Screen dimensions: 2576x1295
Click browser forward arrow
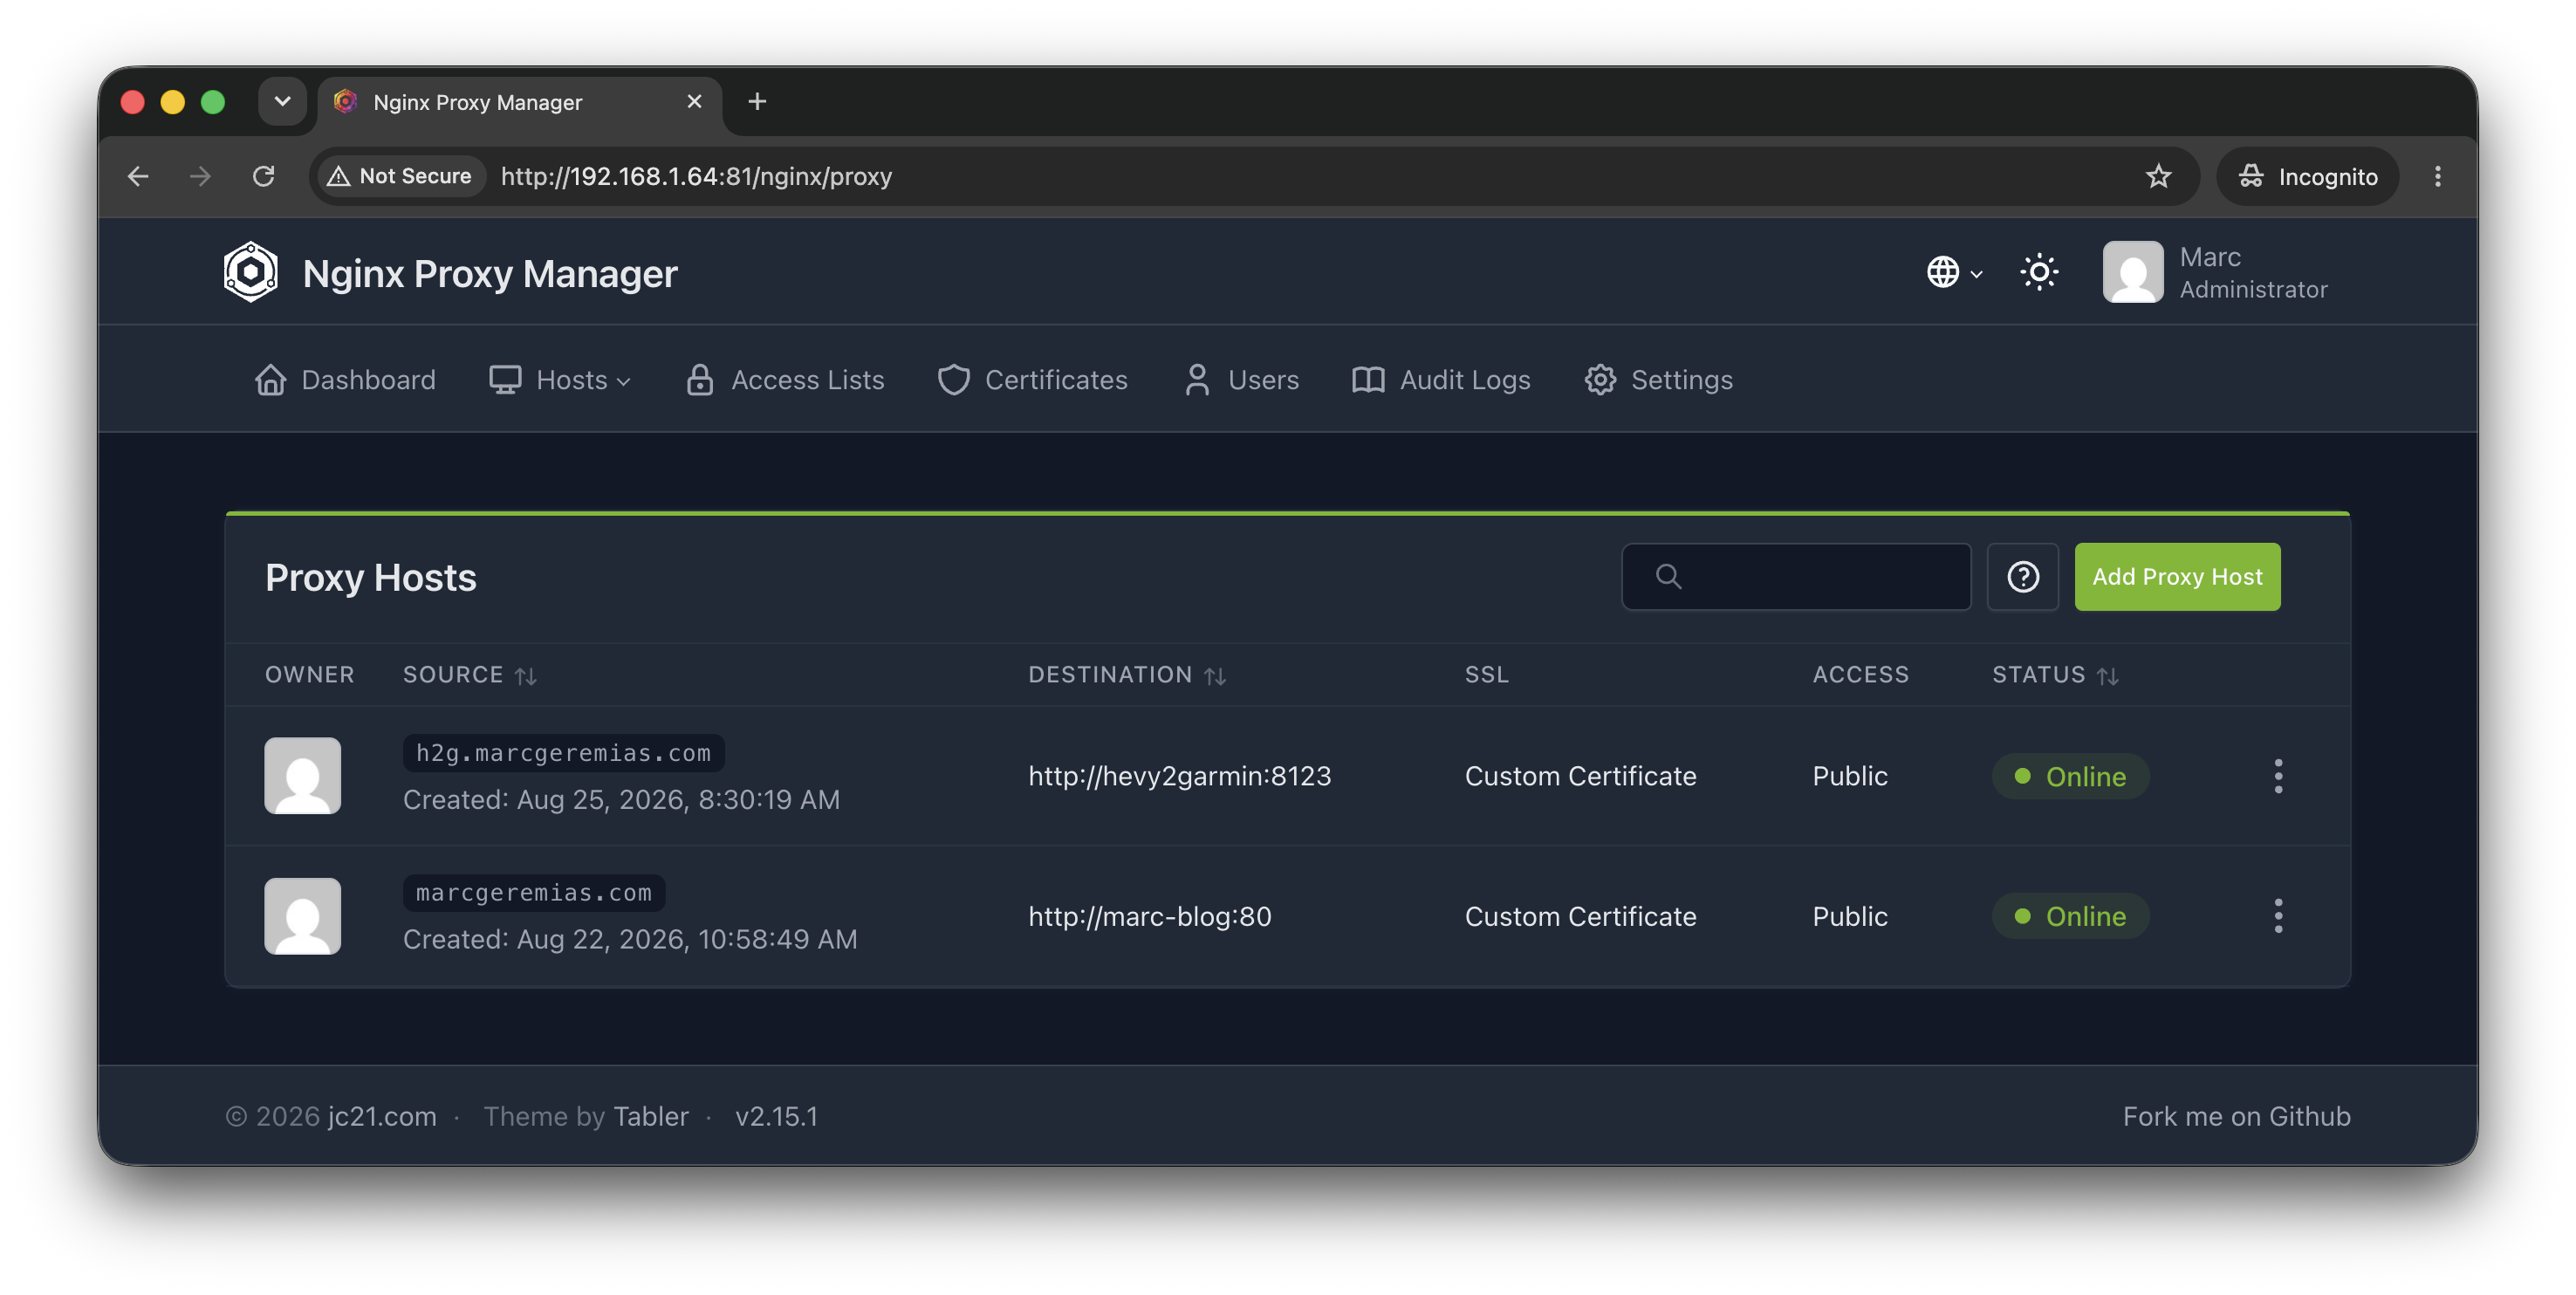coord(200,176)
